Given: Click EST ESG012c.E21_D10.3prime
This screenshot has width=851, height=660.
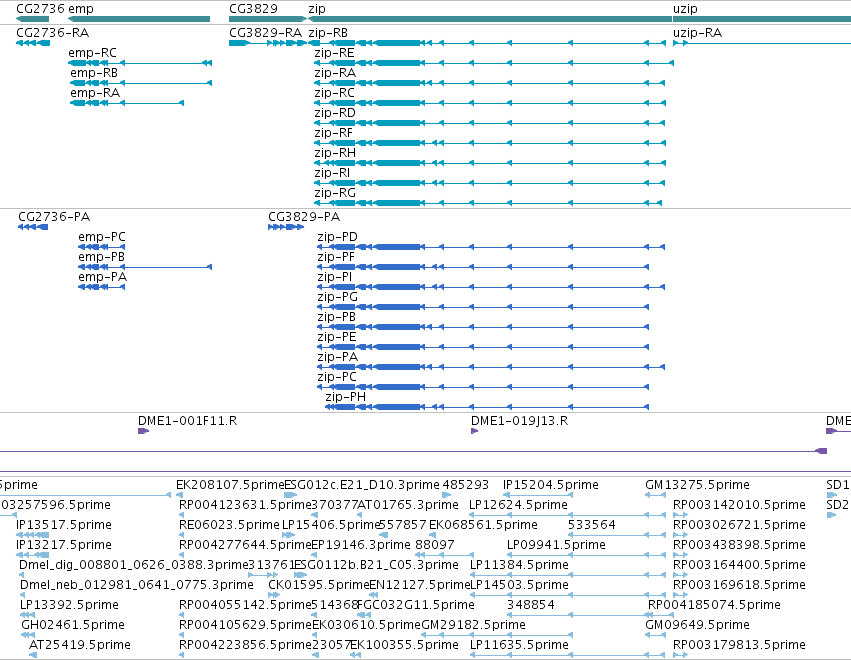Looking at the screenshot, I should (362, 485).
